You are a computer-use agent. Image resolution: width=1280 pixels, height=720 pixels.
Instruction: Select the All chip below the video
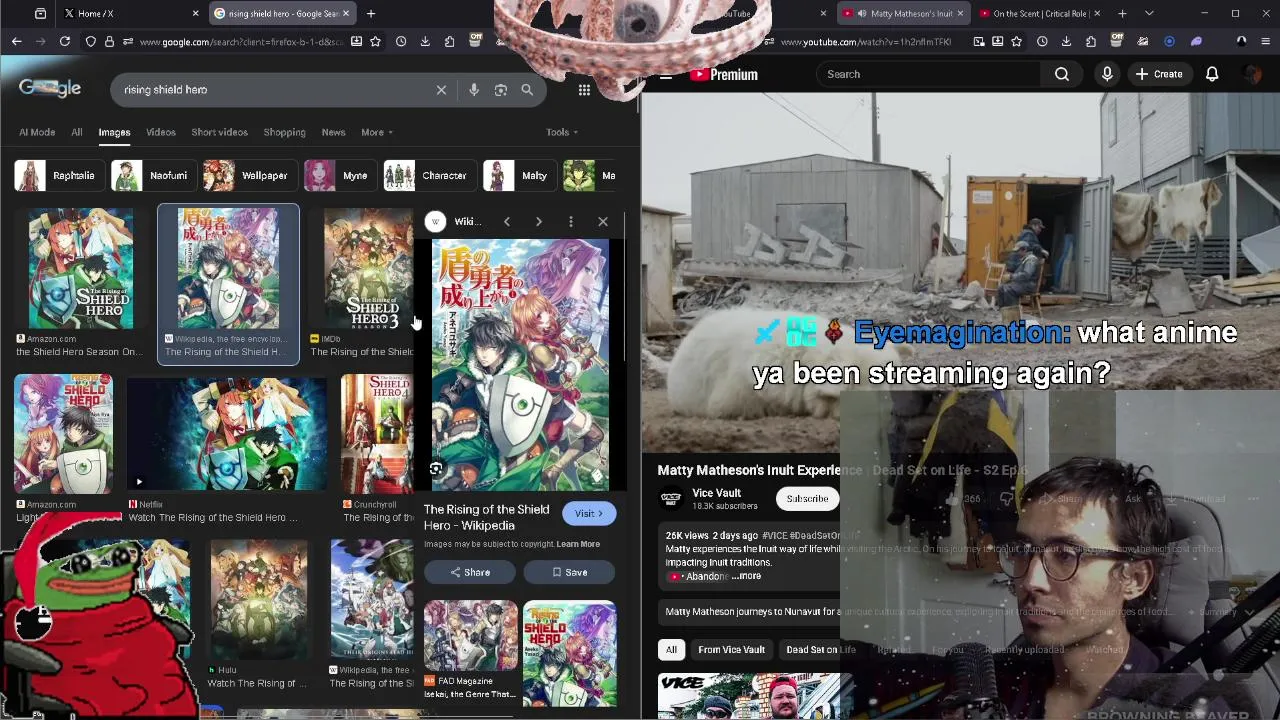point(671,650)
